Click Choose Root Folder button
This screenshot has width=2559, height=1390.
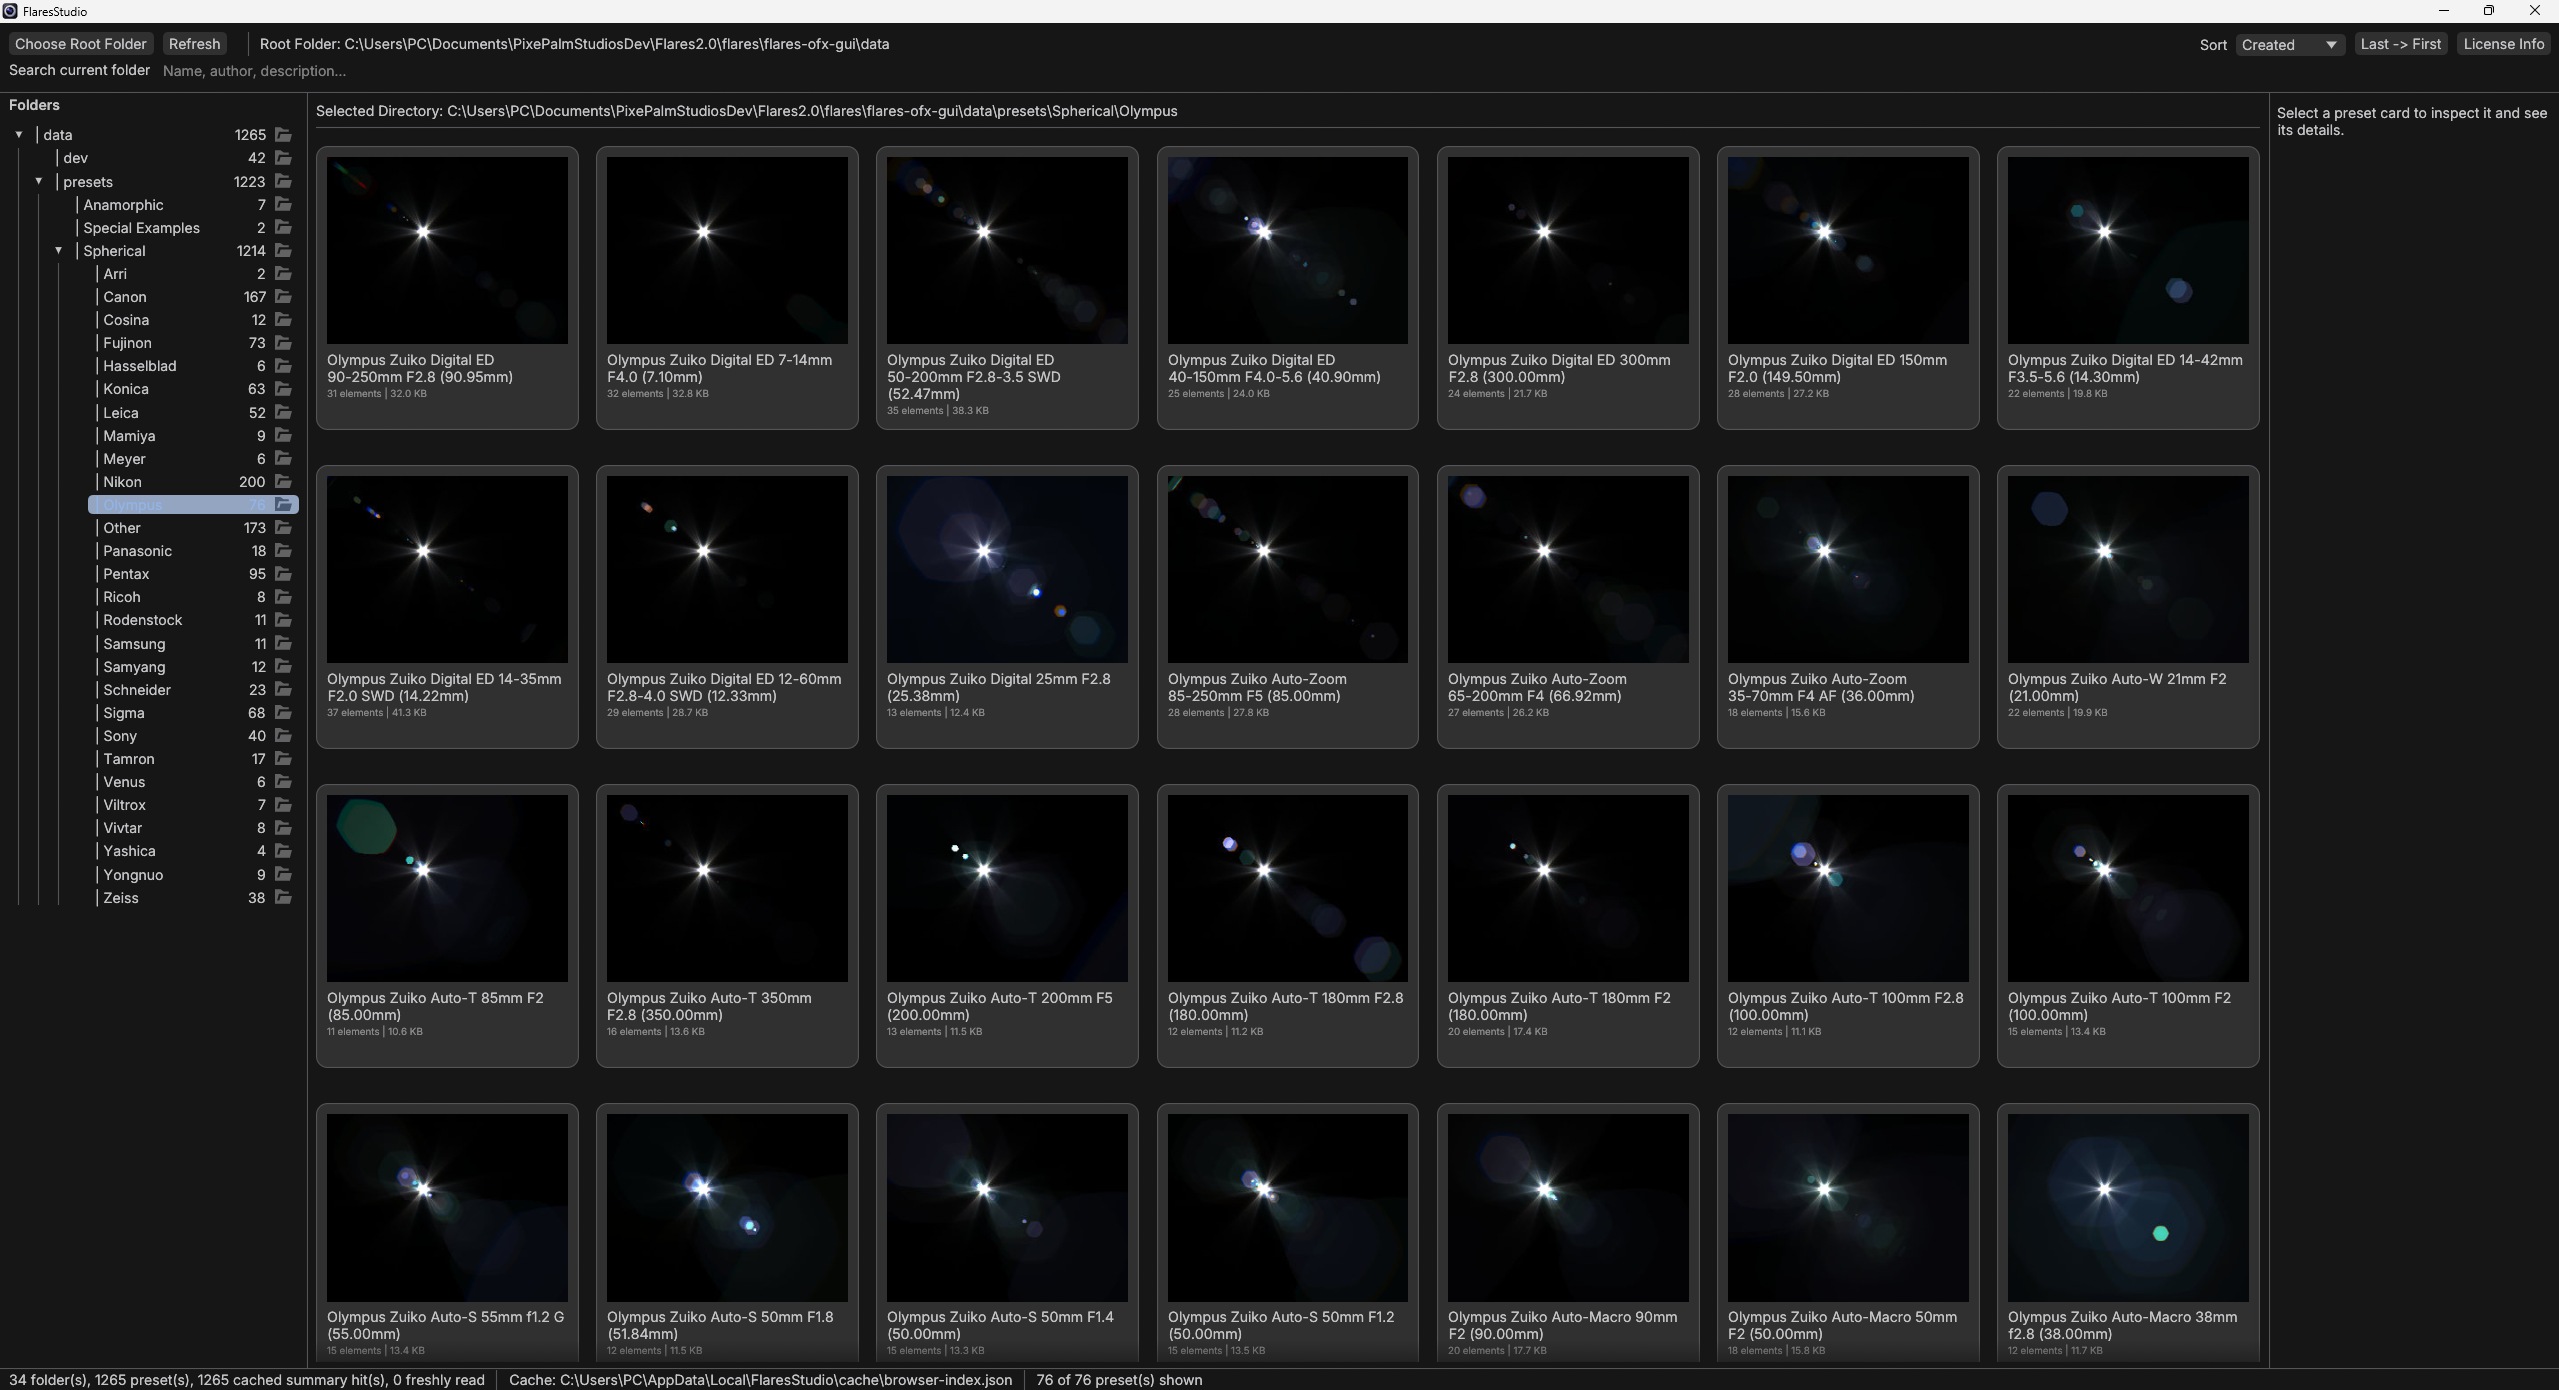[81, 44]
